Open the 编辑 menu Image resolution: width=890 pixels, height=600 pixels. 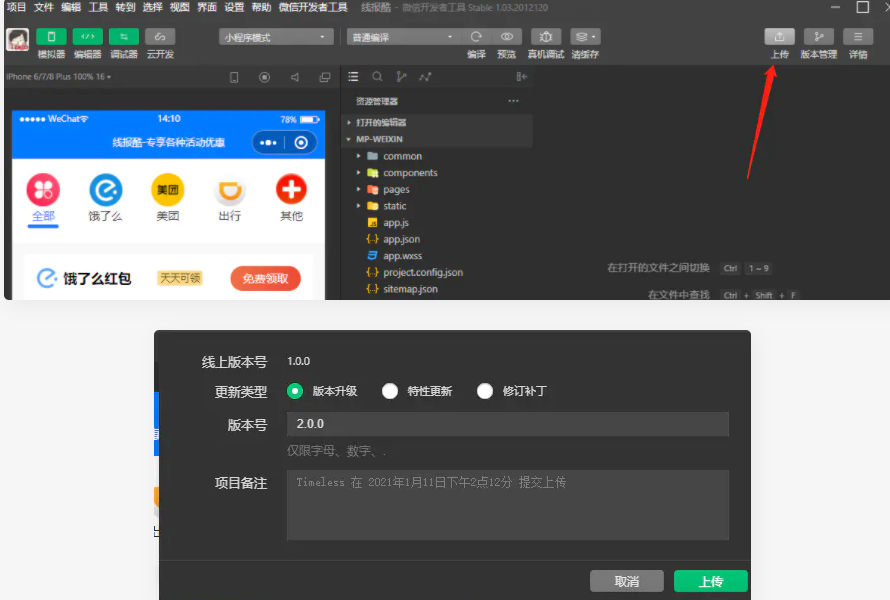[71, 7]
